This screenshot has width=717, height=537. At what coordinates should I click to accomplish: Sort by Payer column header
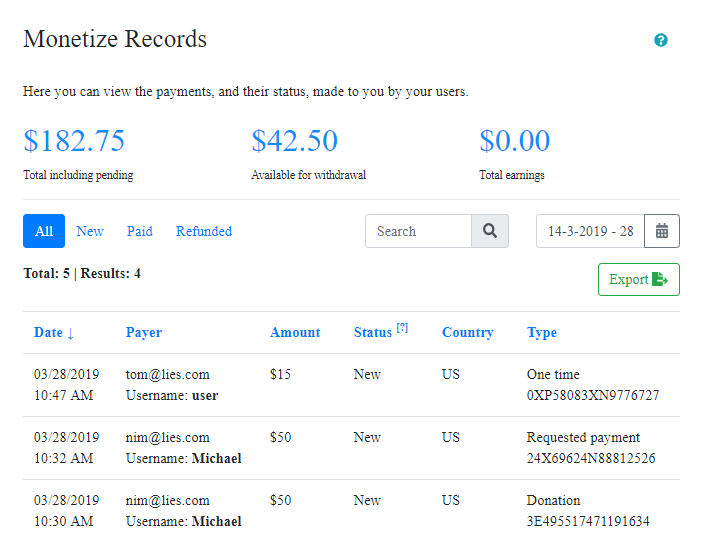[144, 333]
